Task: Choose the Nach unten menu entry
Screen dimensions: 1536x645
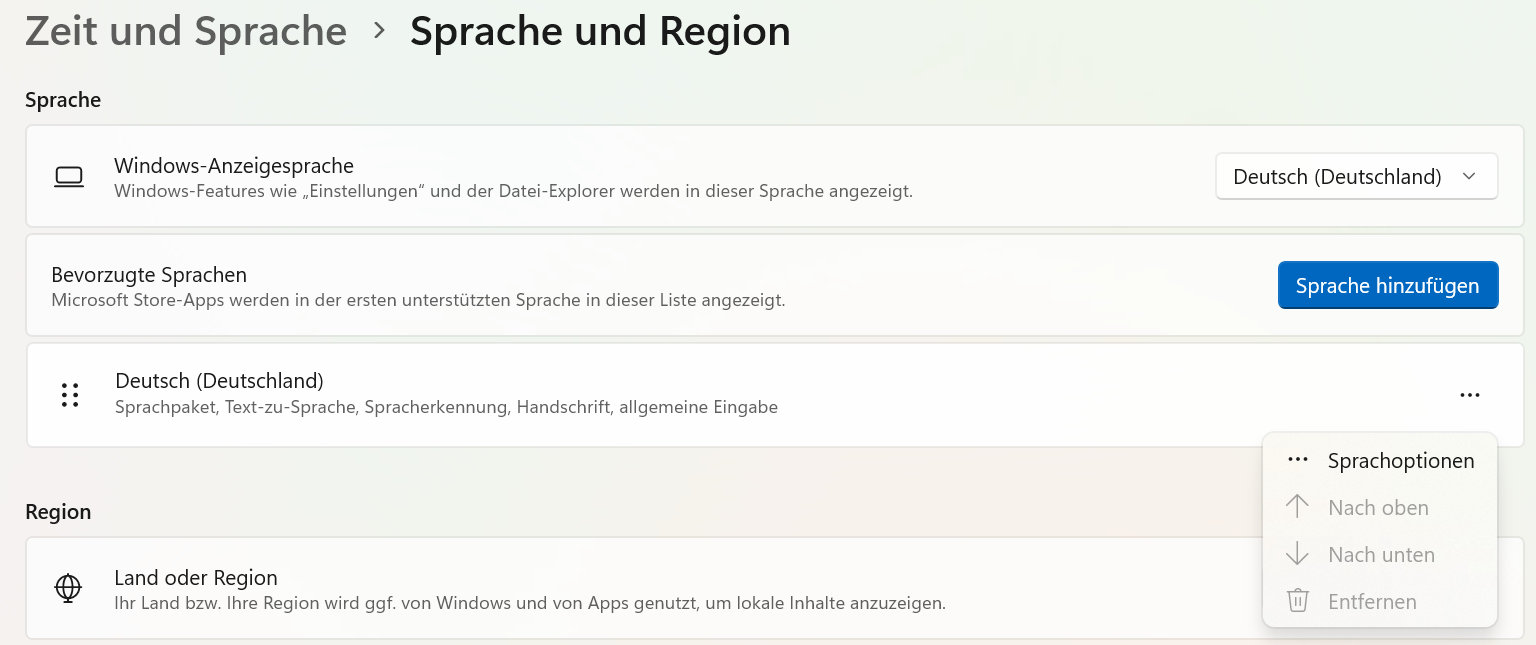Action: pyautogui.click(x=1381, y=555)
